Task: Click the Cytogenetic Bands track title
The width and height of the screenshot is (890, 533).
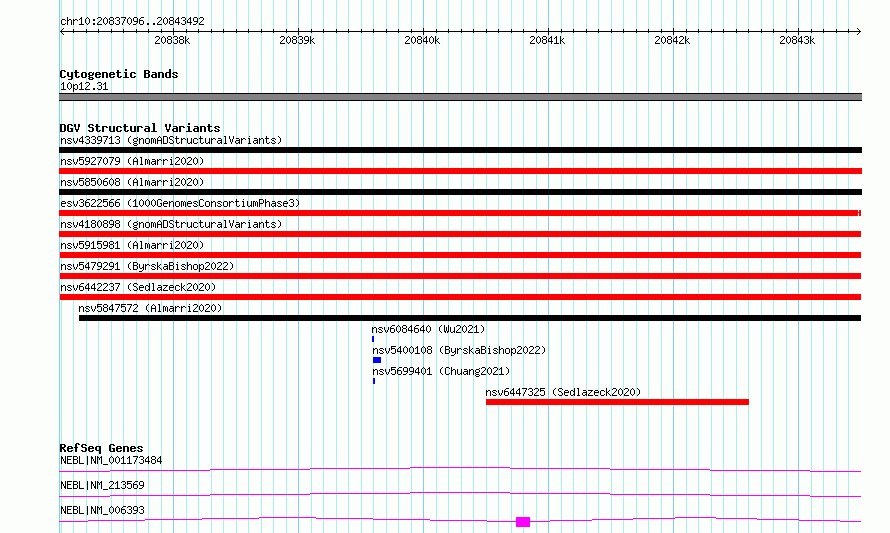Action: pos(119,74)
